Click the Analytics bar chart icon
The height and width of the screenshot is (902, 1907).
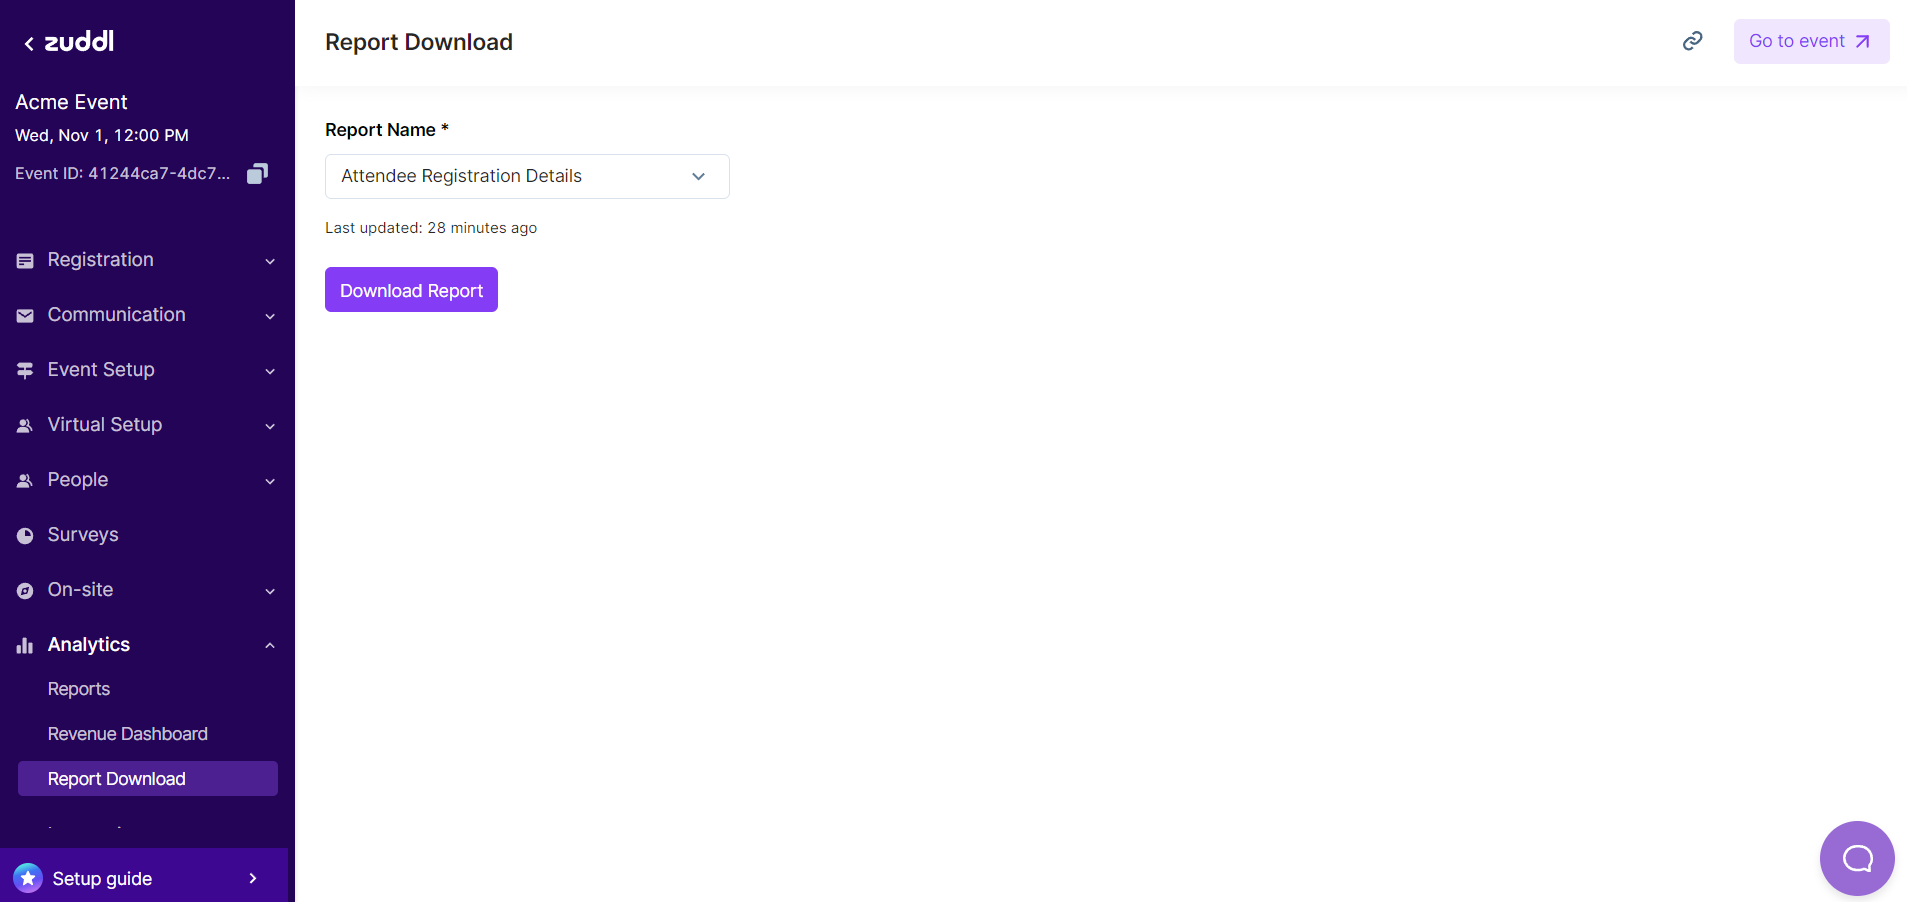pyautogui.click(x=25, y=646)
